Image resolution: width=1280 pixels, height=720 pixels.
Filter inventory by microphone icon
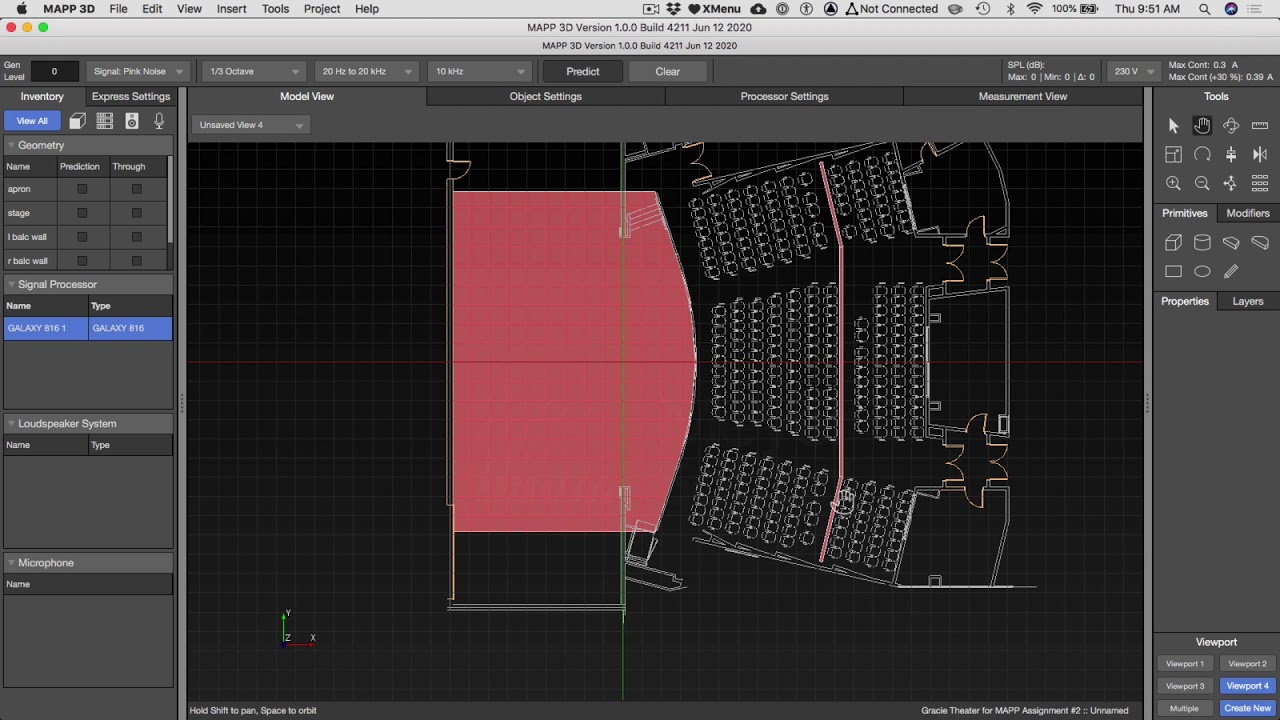(x=159, y=121)
